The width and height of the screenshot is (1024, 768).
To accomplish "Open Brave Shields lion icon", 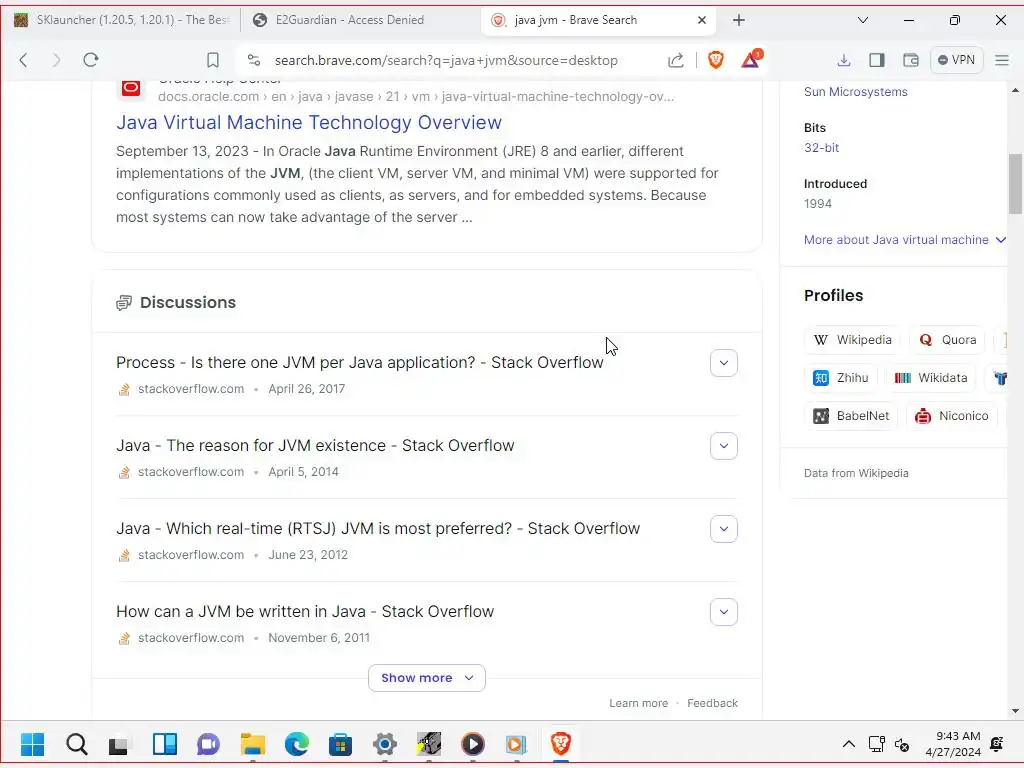I will (x=716, y=60).
